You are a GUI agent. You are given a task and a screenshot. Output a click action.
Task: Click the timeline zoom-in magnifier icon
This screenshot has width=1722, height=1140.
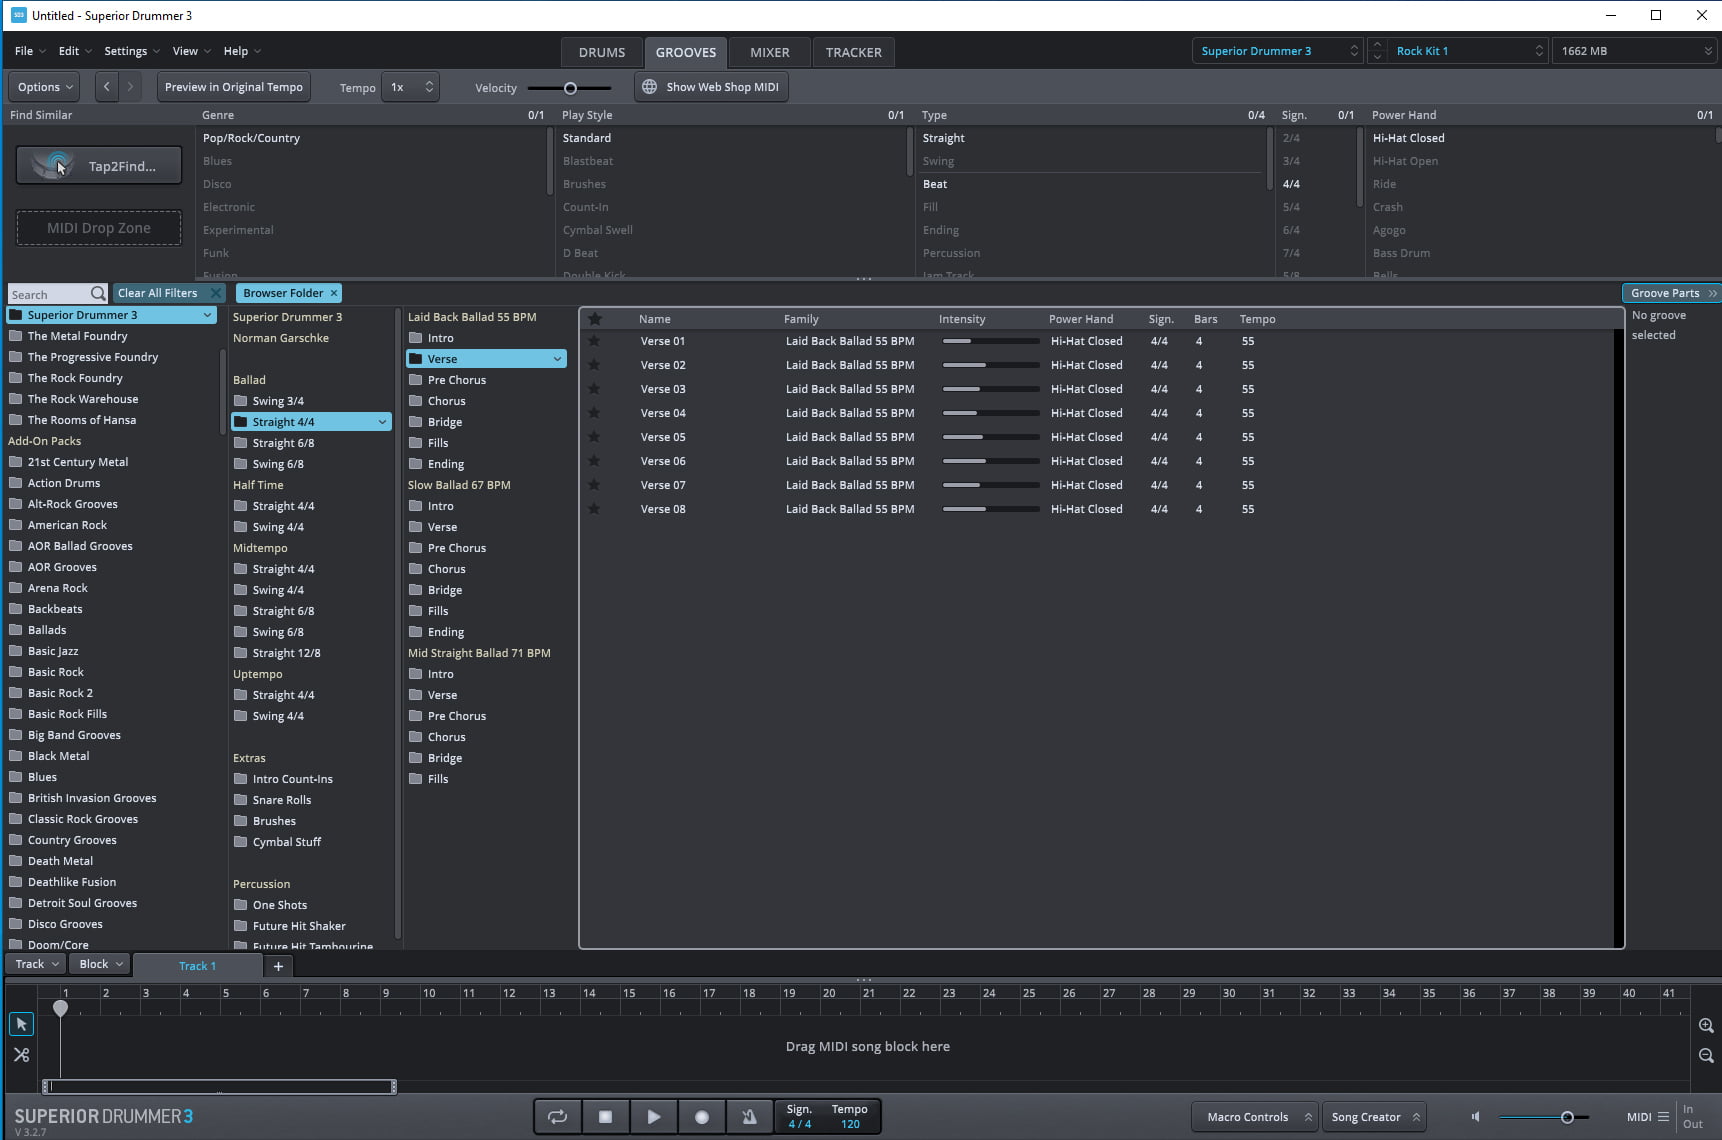click(1705, 1025)
